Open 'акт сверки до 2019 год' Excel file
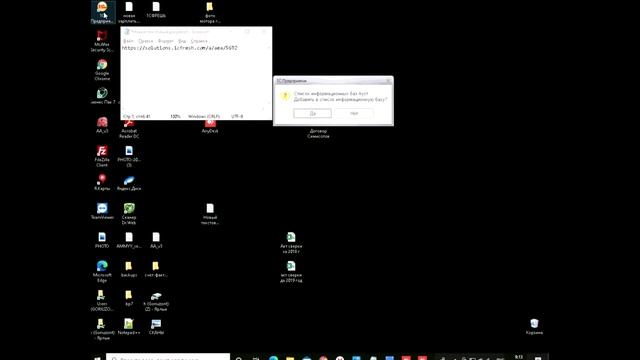 [x=291, y=271]
